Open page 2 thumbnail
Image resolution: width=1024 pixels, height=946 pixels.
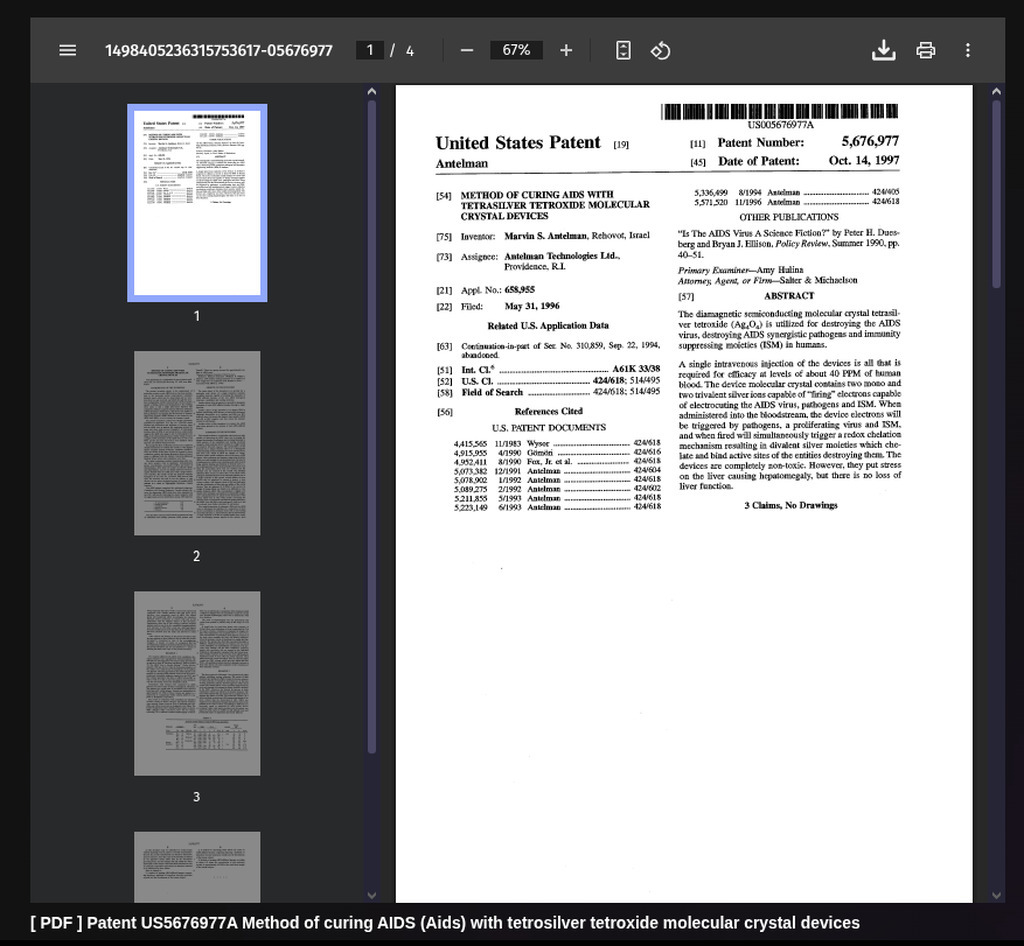197,443
